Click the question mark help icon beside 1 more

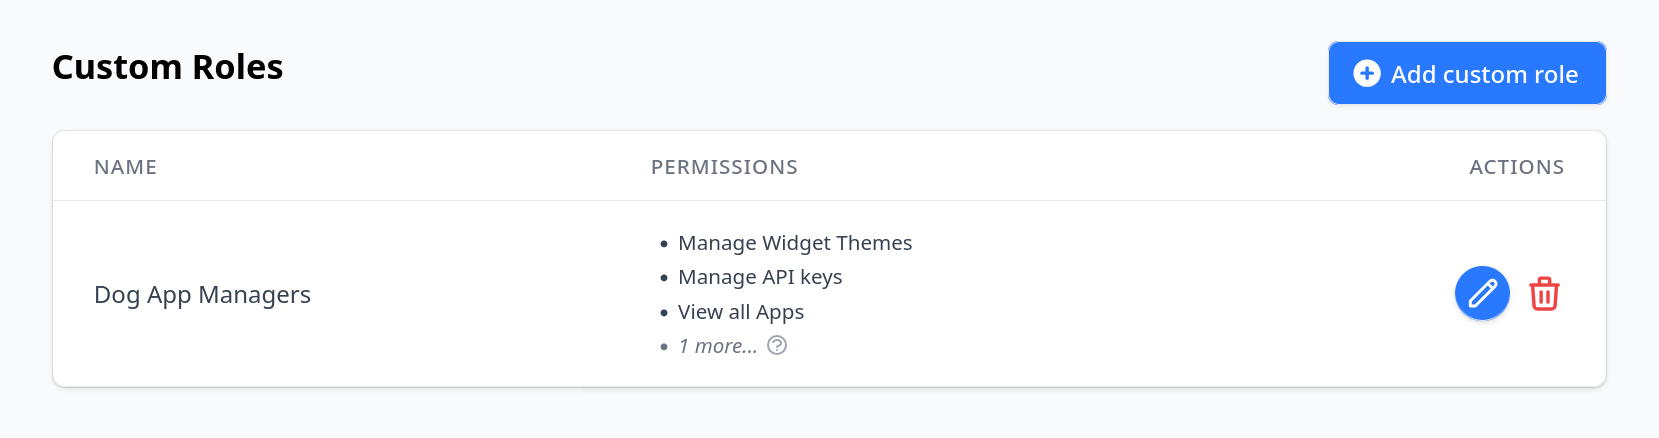[x=777, y=345]
